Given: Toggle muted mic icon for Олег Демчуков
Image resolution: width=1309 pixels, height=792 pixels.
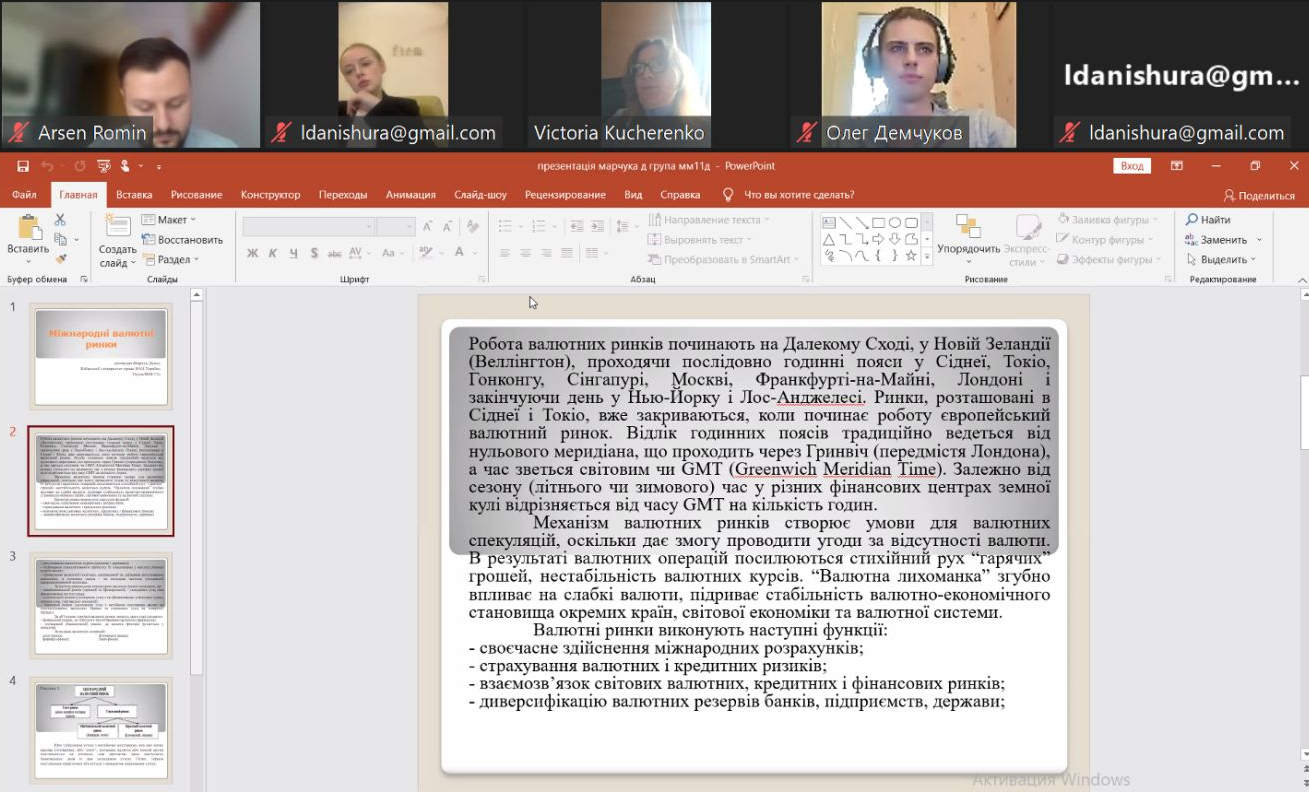Looking at the screenshot, I should click(x=806, y=133).
